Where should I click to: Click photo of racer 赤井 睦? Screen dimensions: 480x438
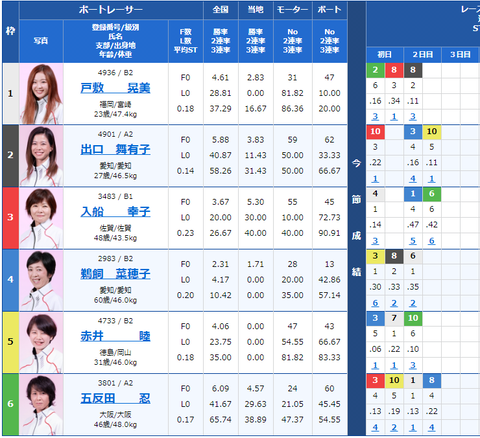click(x=41, y=342)
